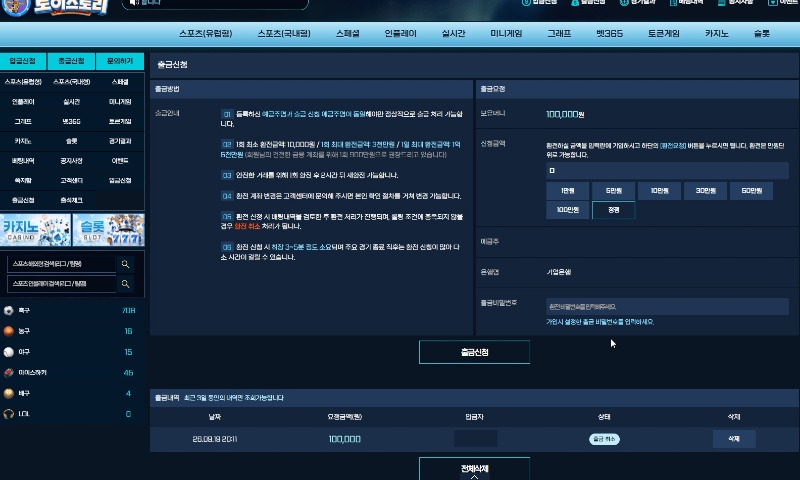Click 카지노 in the sidebar grid
The image size is (800, 480).
pos(23,141)
